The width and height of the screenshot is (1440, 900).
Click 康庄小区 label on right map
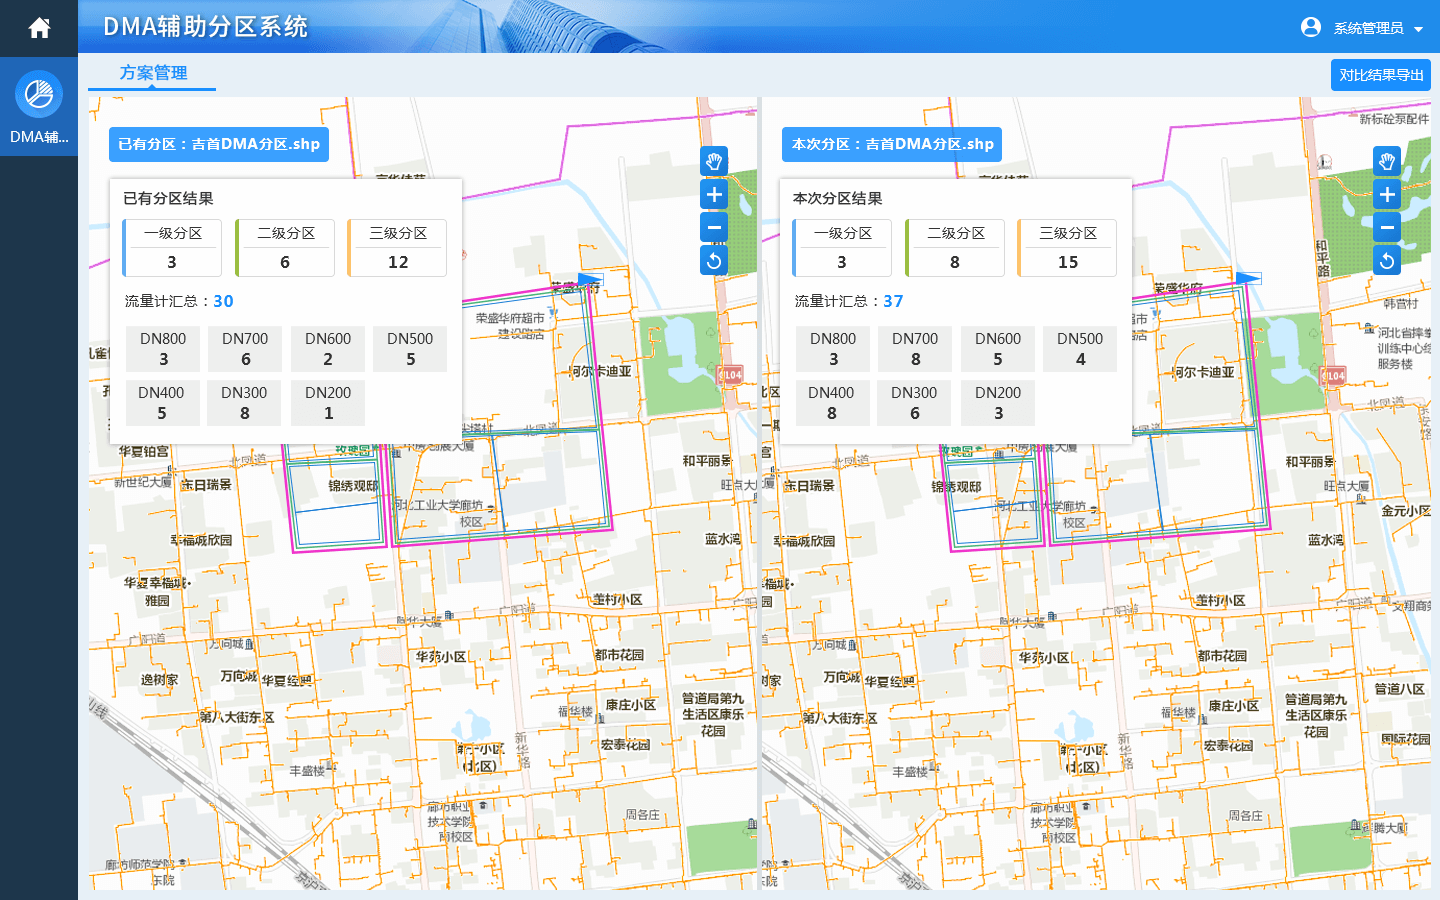coord(1233,706)
